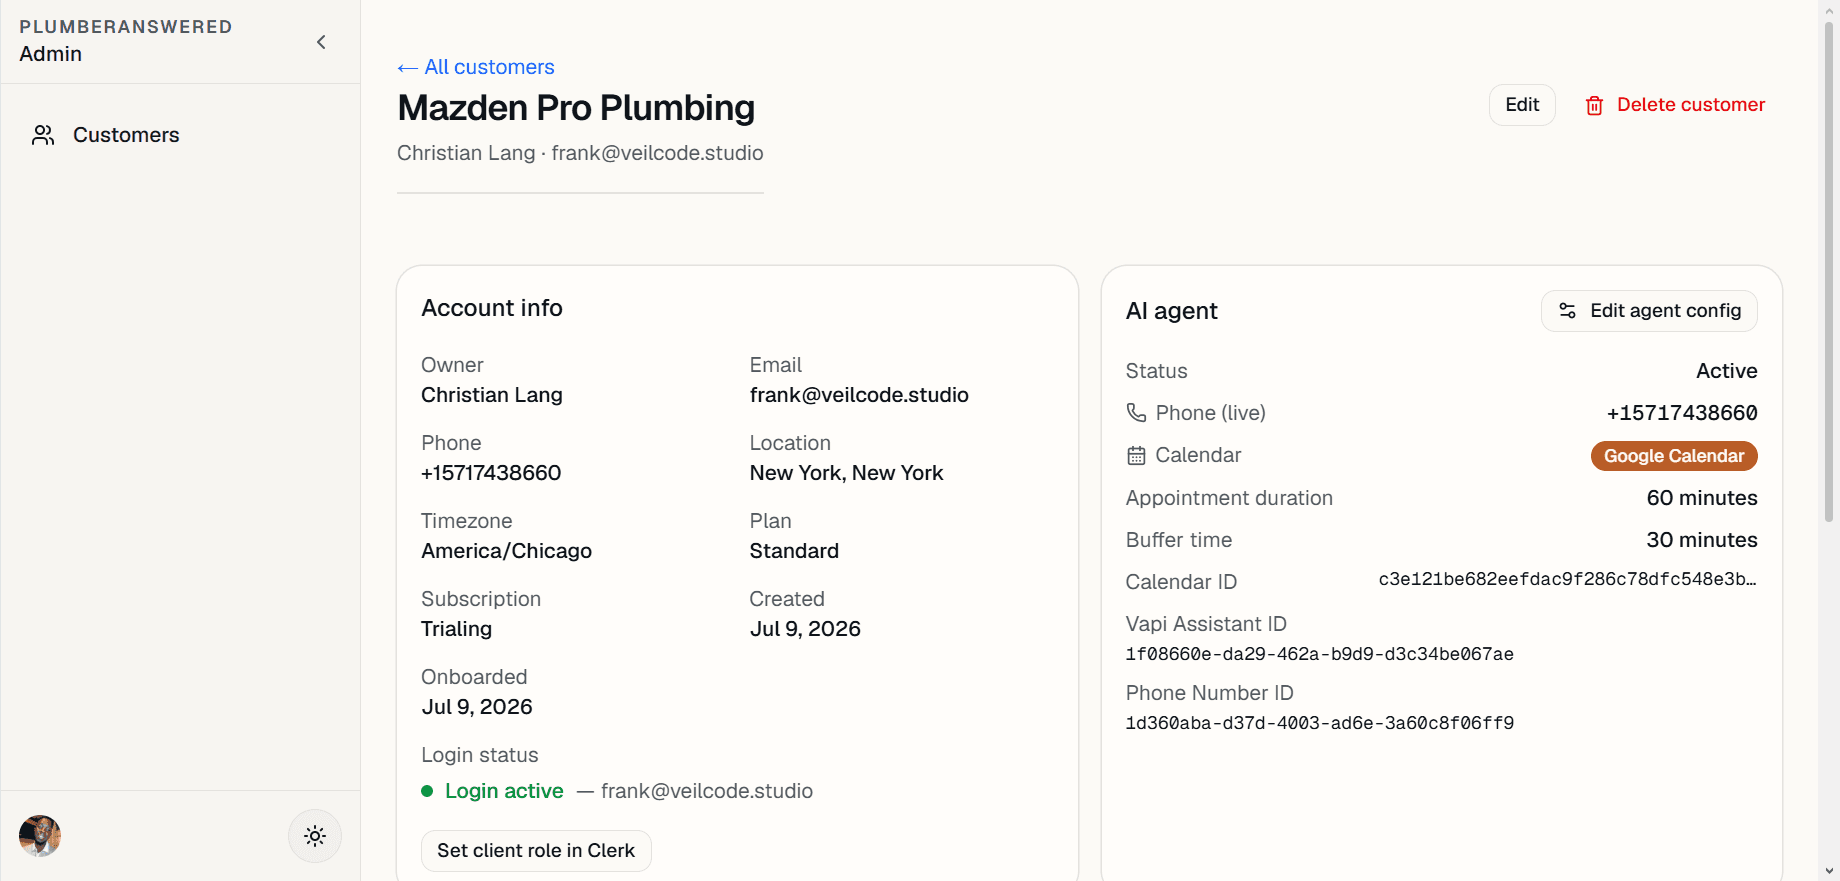This screenshot has width=1840, height=881.
Task: Click the Customers people icon
Action: point(43,135)
